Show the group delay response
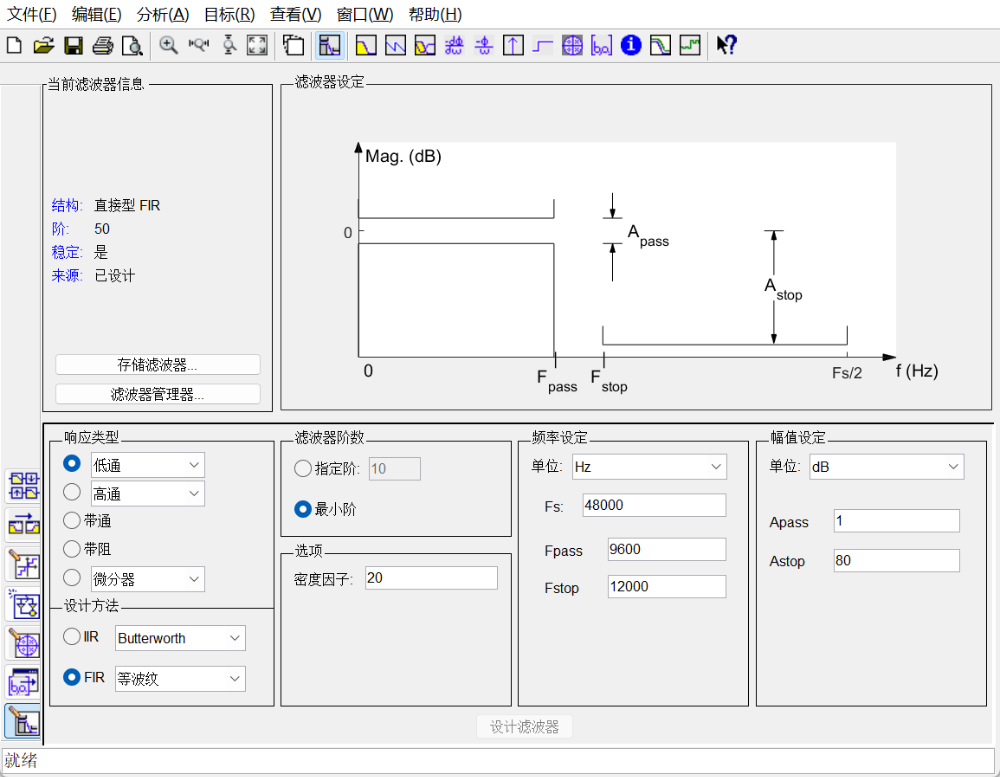Screen dimensions: 1000x777 coord(453,45)
